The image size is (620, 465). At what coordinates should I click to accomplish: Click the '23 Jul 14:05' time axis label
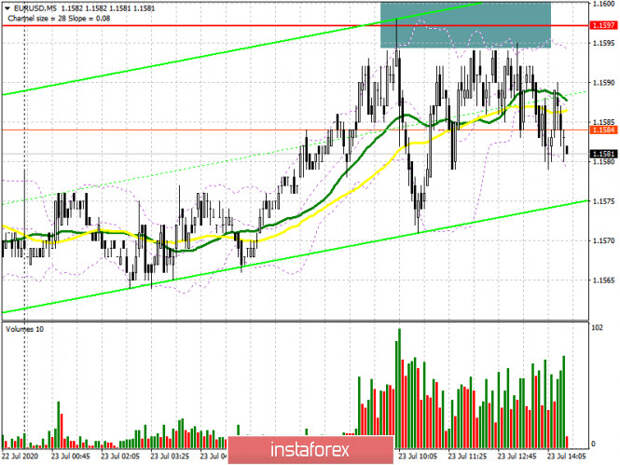pos(567,456)
